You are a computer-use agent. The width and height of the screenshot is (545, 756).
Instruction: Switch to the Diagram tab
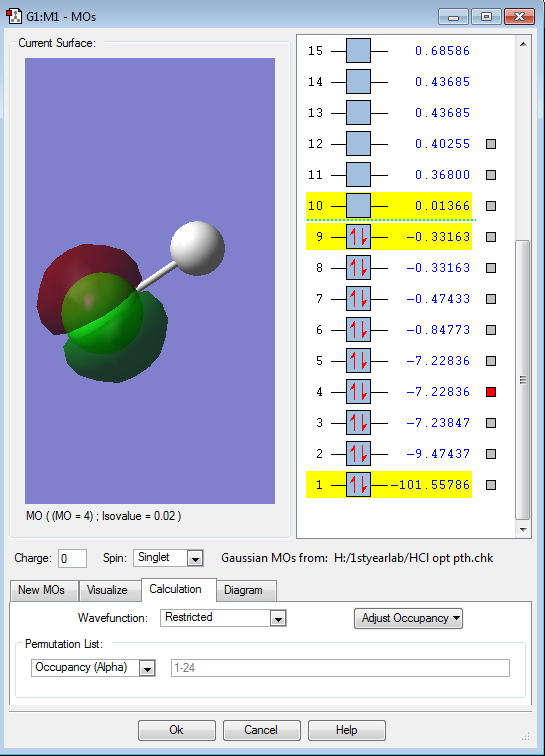[x=243, y=590]
